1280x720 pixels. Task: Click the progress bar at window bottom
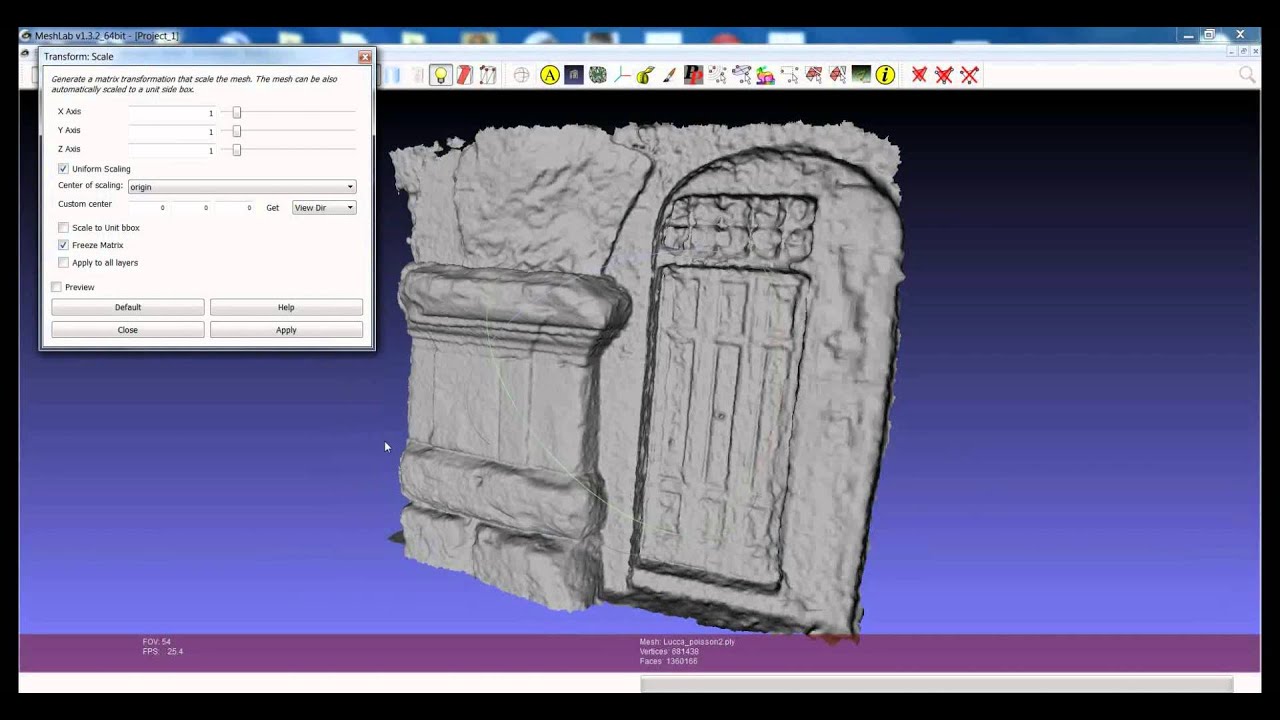point(936,685)
